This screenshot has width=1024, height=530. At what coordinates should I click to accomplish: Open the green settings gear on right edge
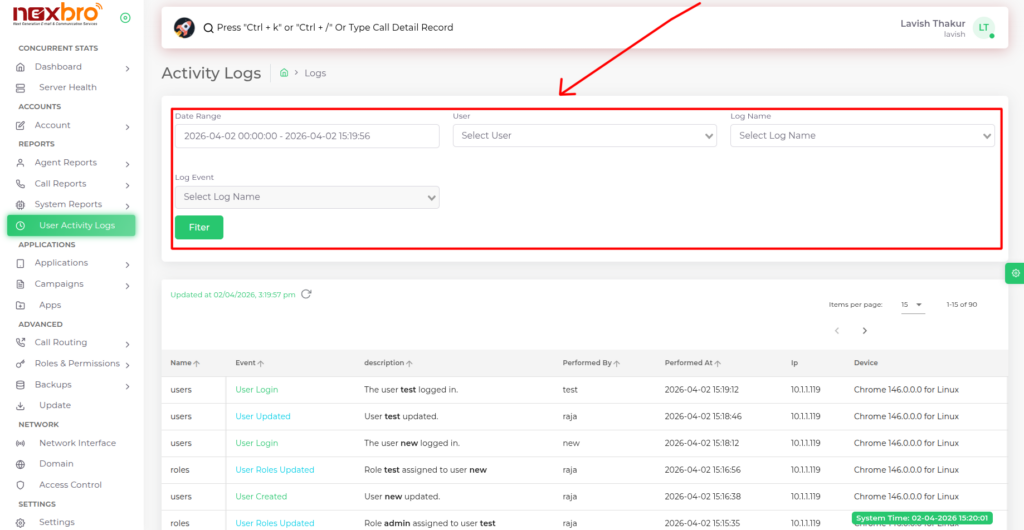[1015, 273]
